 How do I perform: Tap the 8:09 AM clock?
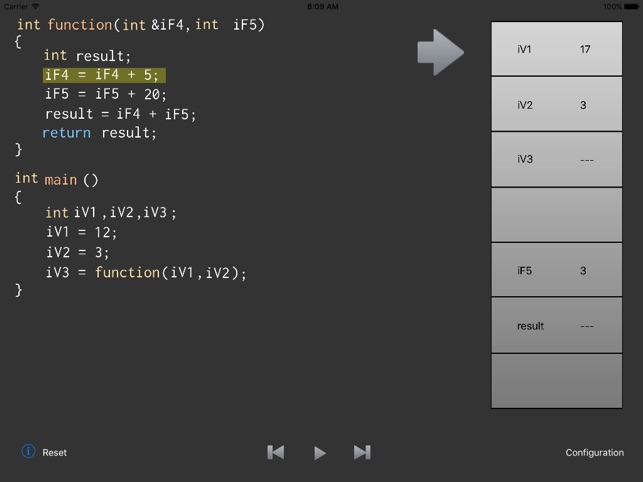pos(323,7)
